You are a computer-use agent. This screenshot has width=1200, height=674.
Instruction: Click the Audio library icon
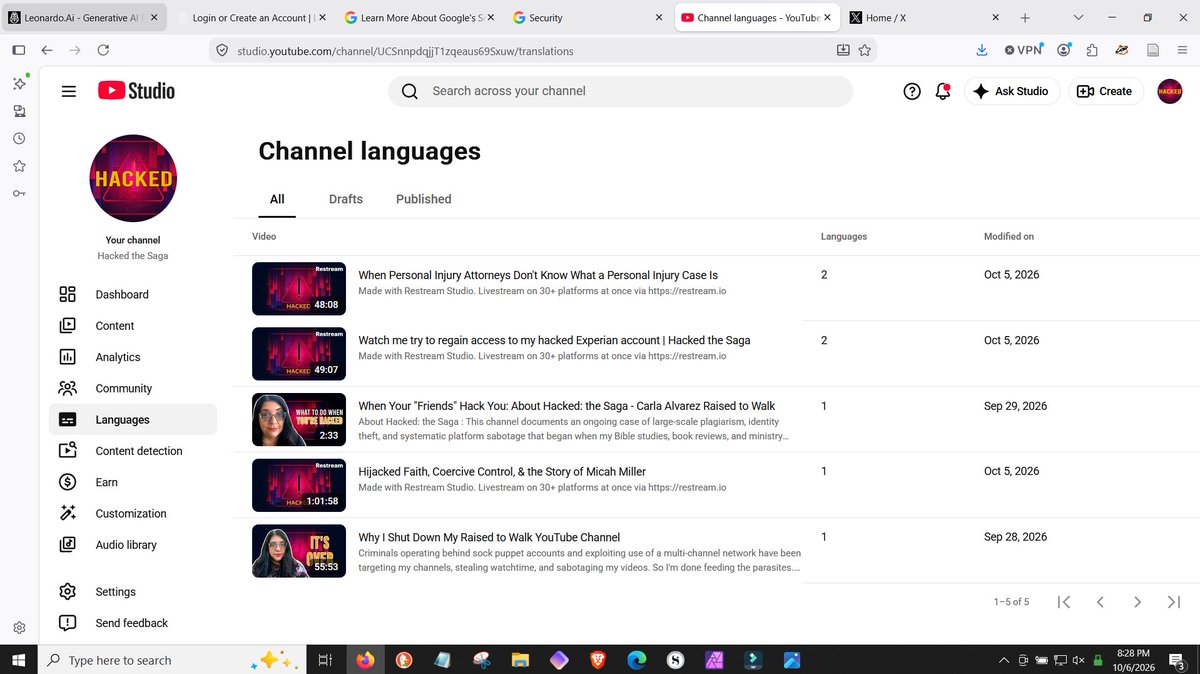(68, 545)
